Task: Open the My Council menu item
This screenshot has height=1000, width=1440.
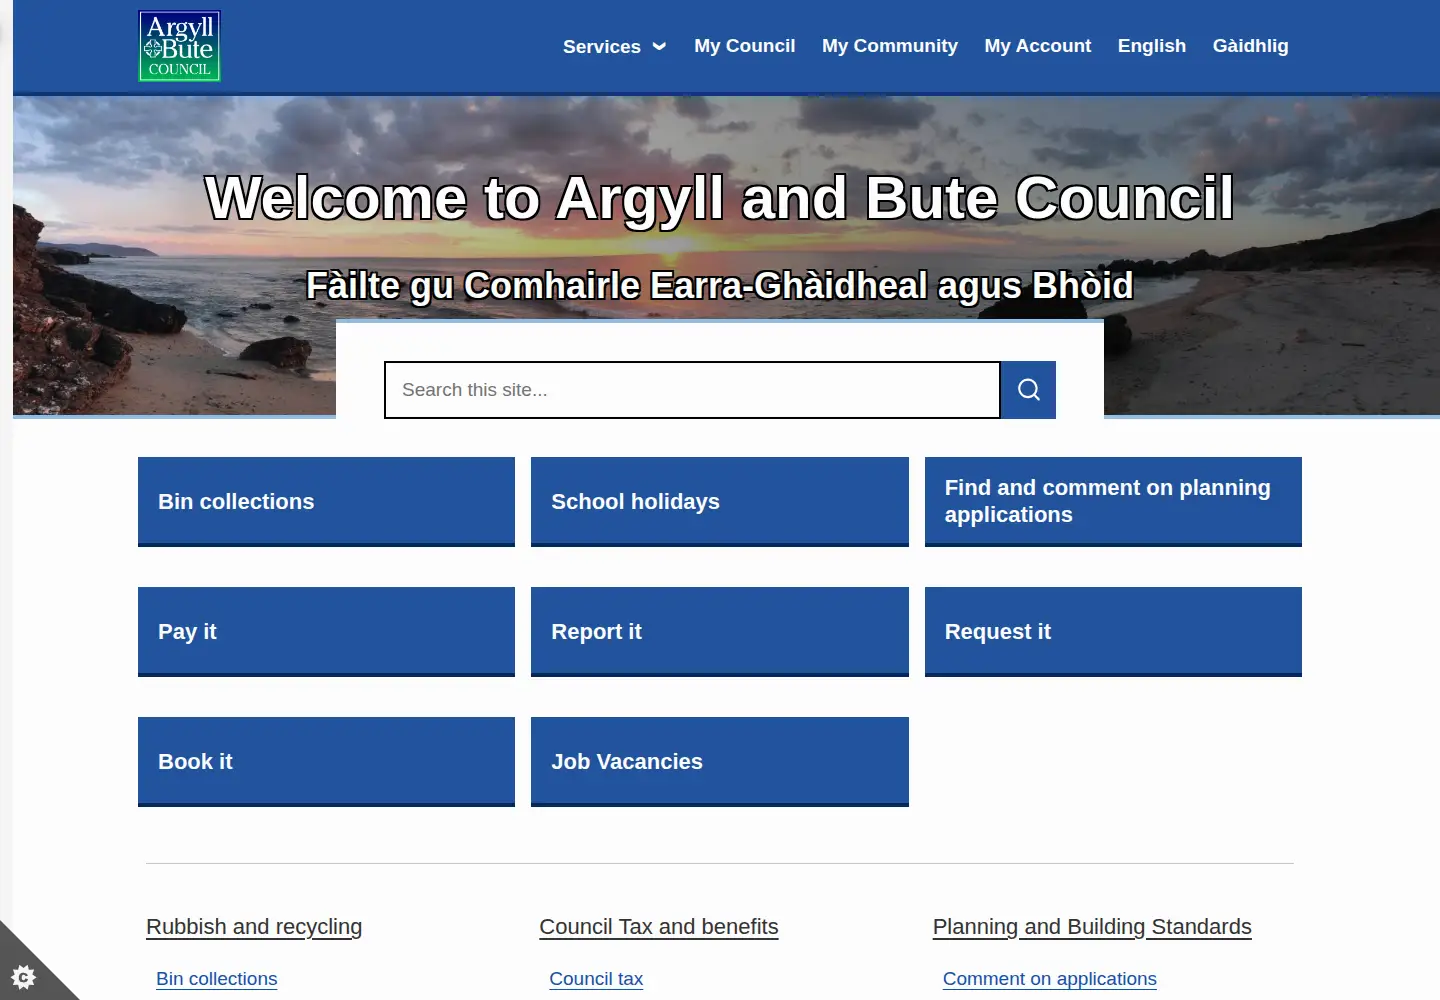Action: point(745,46)
